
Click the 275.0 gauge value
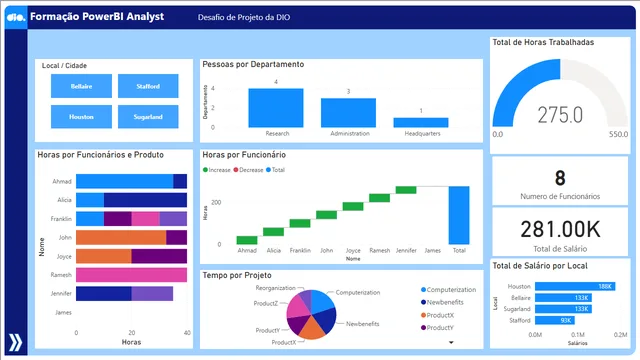tap(560, 115)
